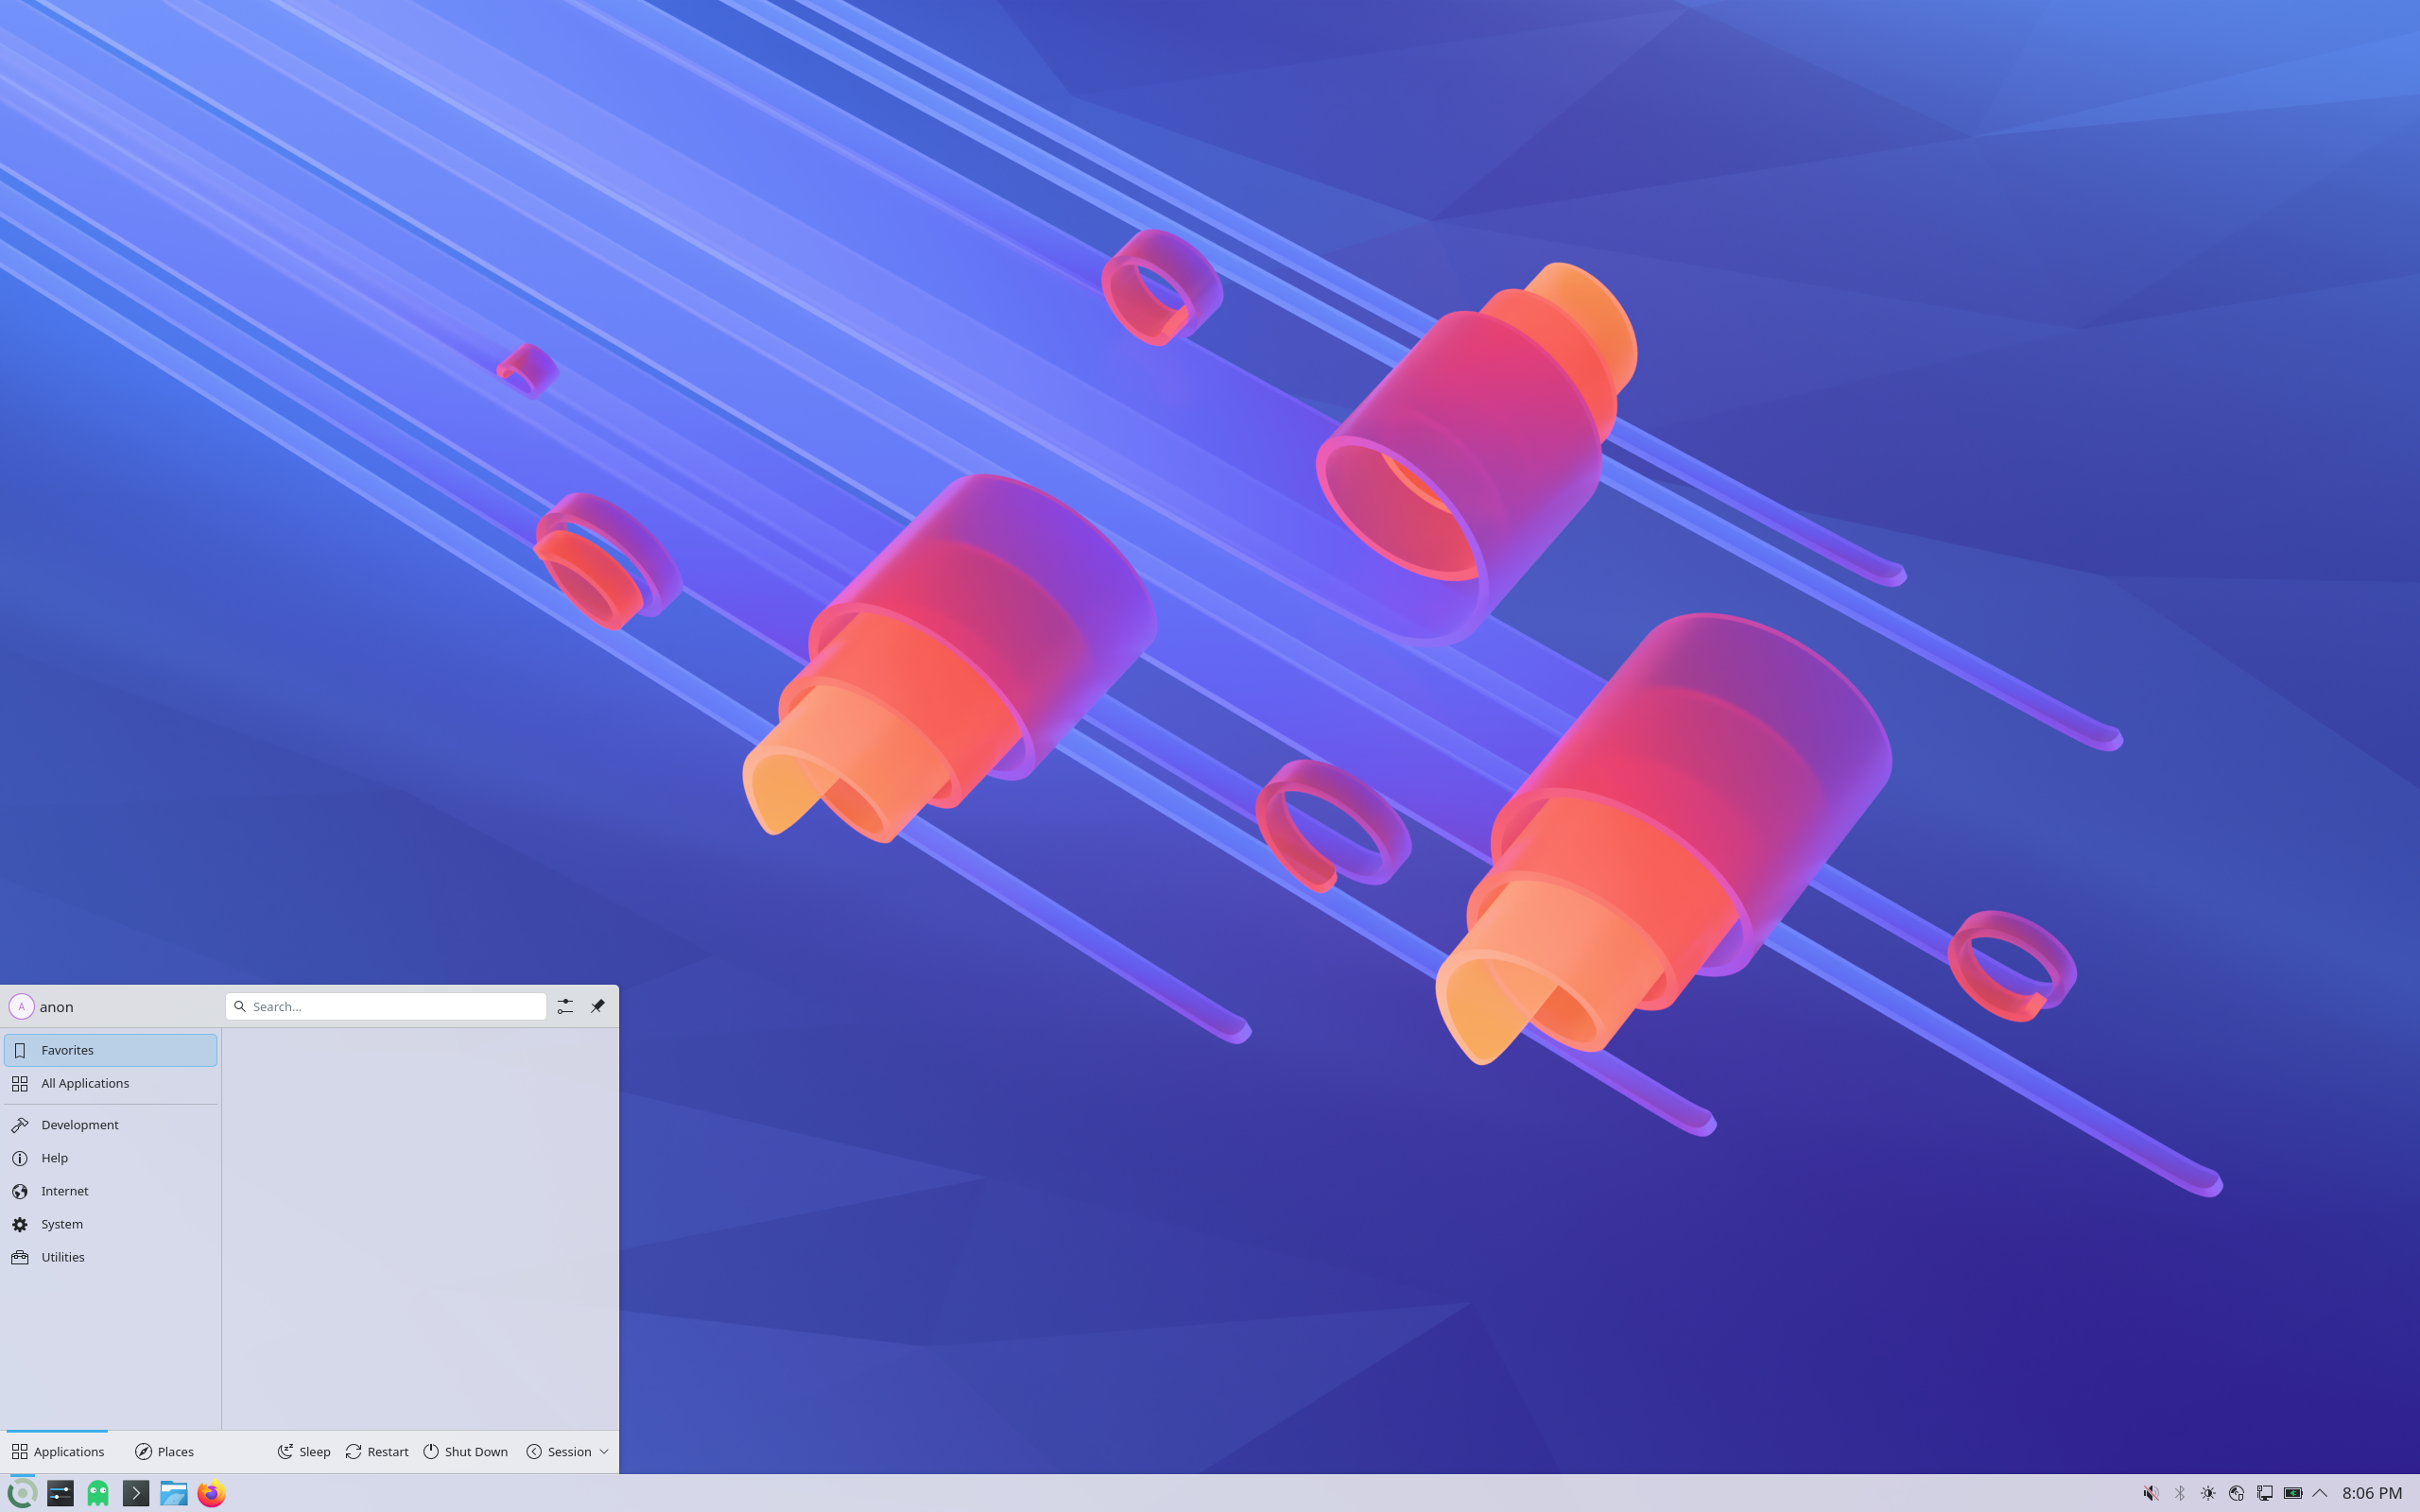Toggle the pin to keep launcher open
Screen dimensions: 2420x1512
(x=597, y=1006)
